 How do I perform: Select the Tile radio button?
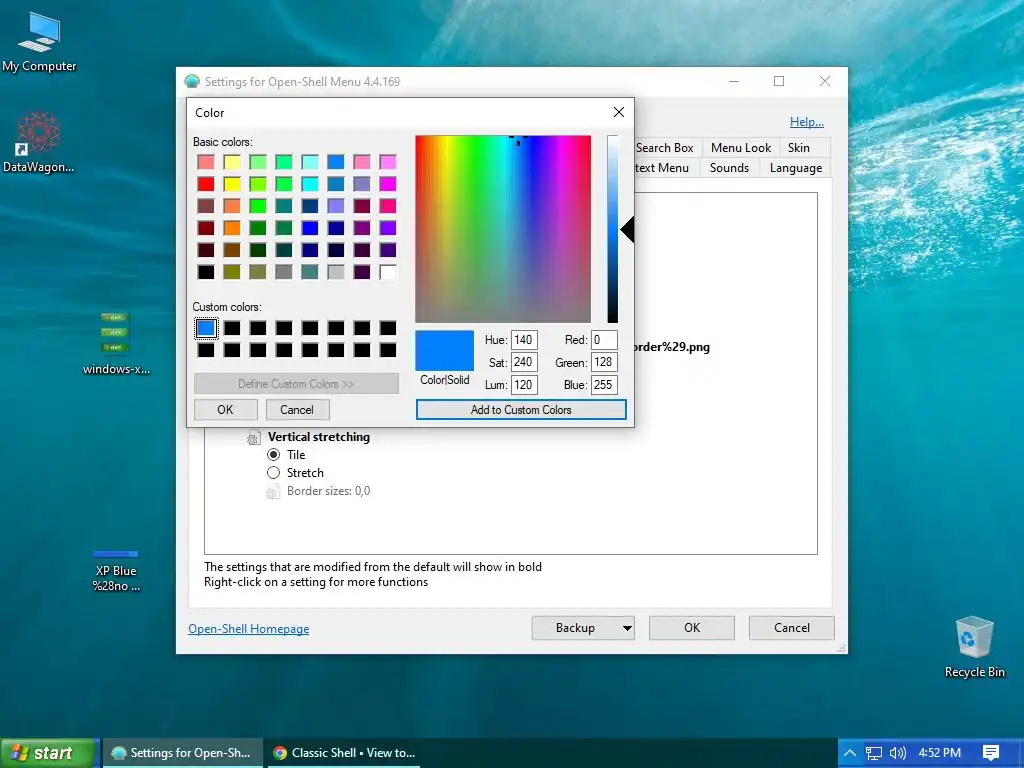tap(274, 455)
